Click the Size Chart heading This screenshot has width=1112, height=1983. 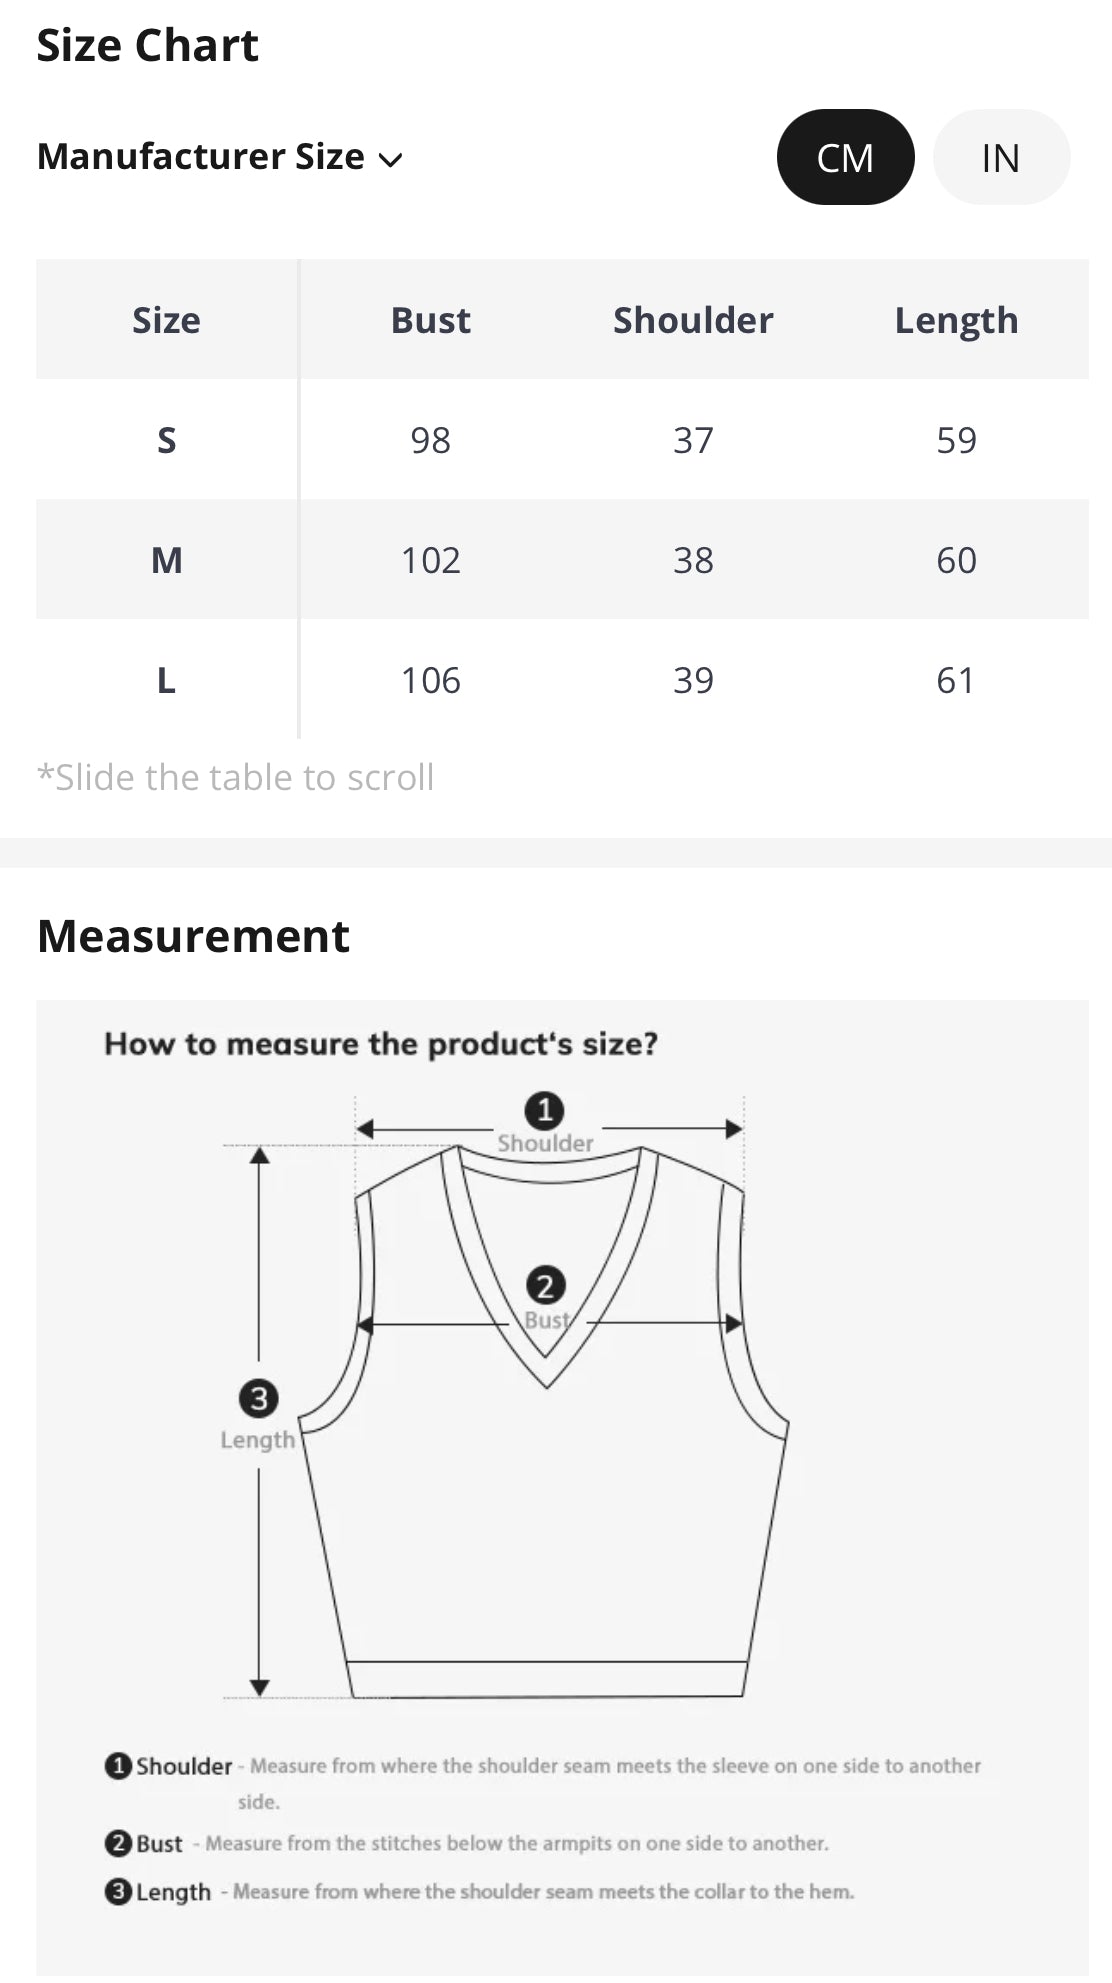147,45
